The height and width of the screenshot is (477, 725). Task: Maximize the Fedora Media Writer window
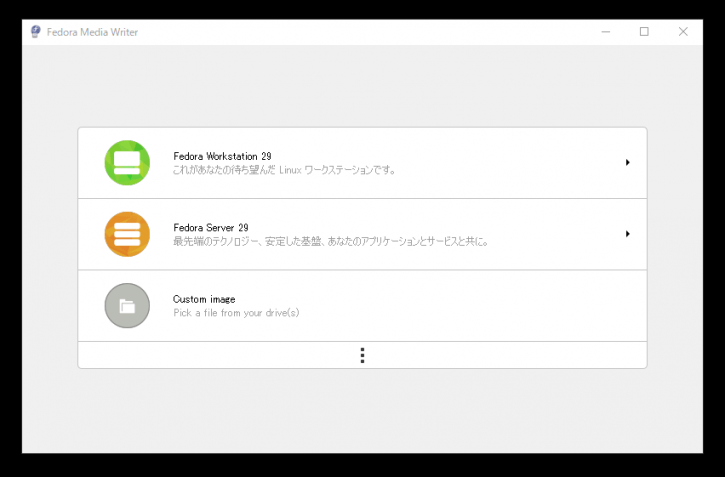644,31
